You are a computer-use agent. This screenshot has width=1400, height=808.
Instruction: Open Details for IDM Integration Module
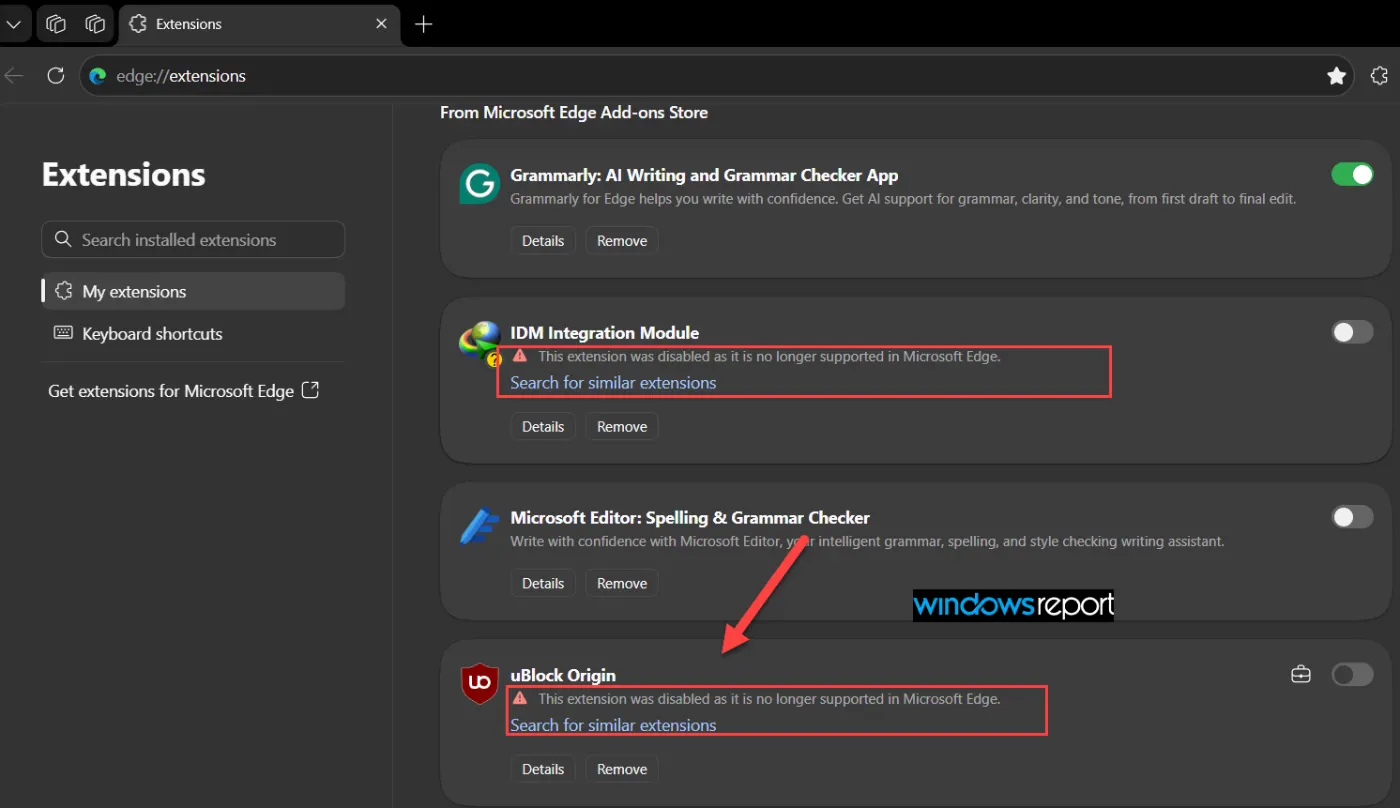[543, 427]
